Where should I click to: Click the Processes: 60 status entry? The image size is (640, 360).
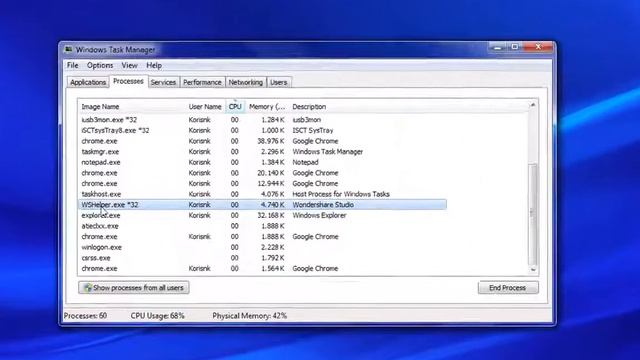point(85,316)
